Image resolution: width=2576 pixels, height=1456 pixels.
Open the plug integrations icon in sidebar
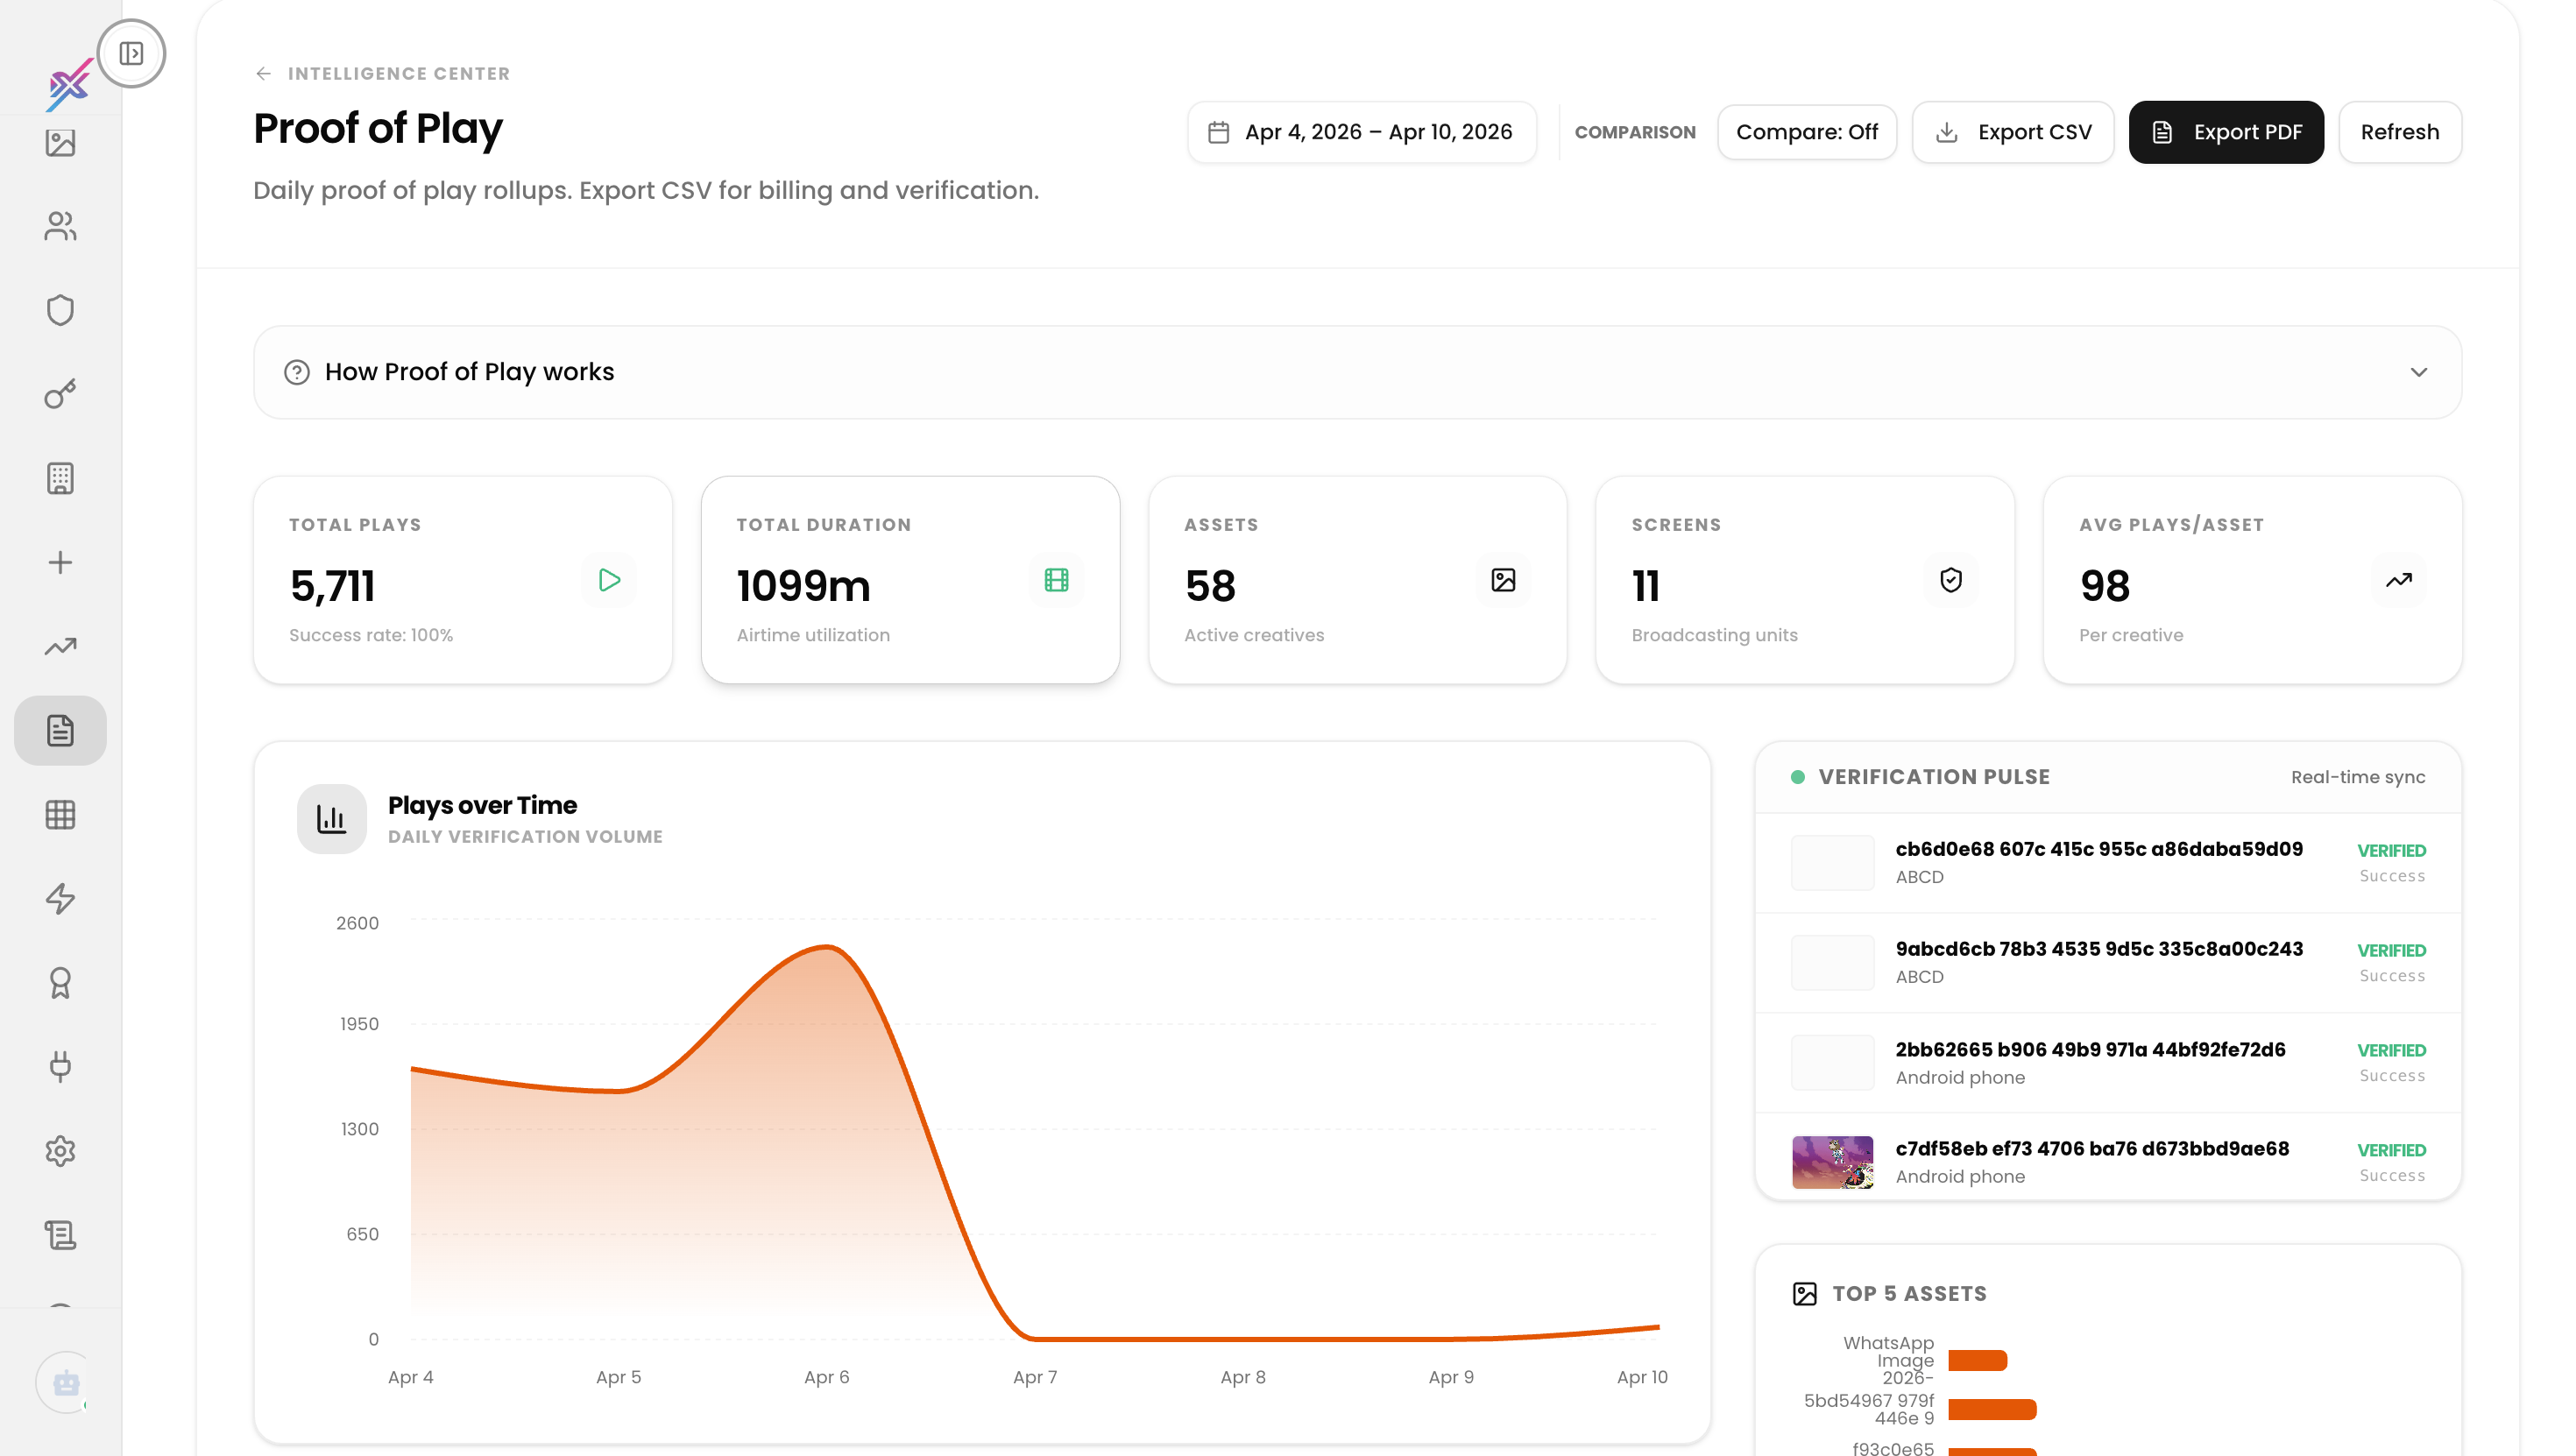tap(60, 1067)
